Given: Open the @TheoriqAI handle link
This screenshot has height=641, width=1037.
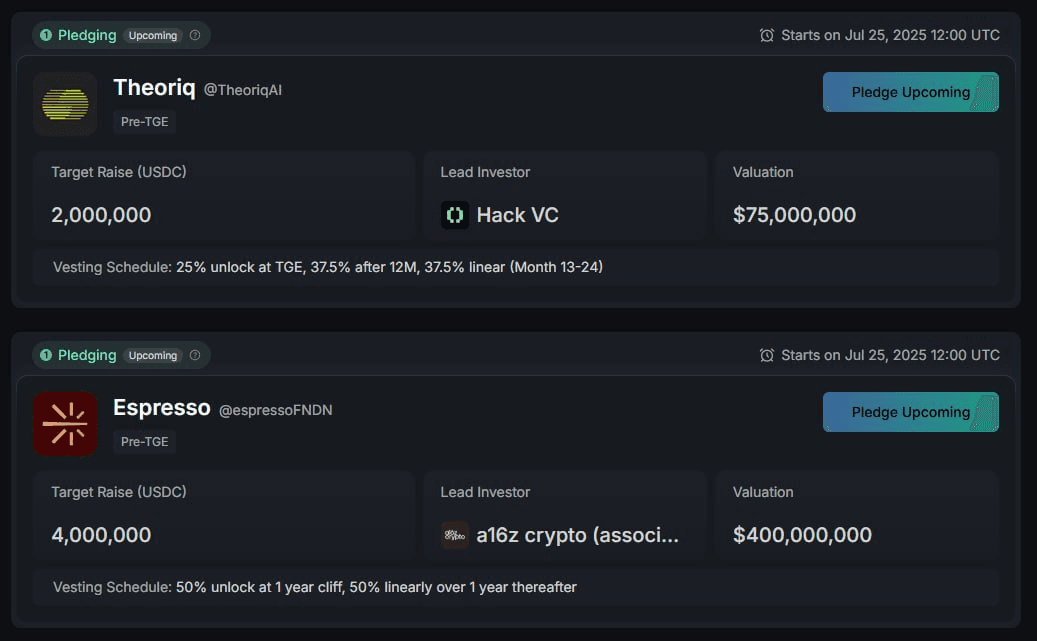Looking at the screenshot, I should coord(243,90).
